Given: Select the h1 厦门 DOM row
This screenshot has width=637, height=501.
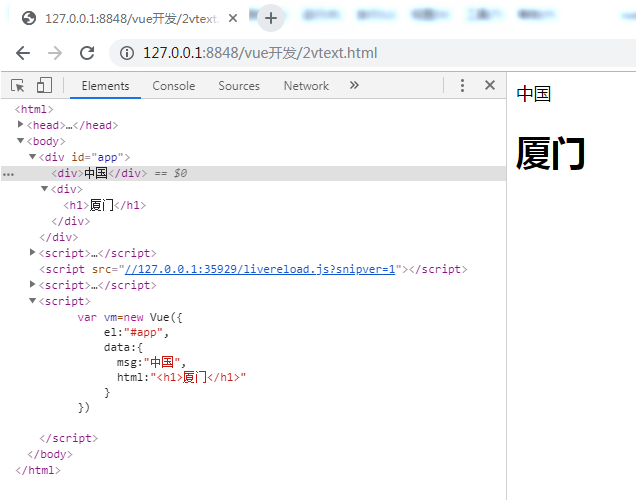Looking at the screenshot, I should pyautogui.click(x=104, y=205).
